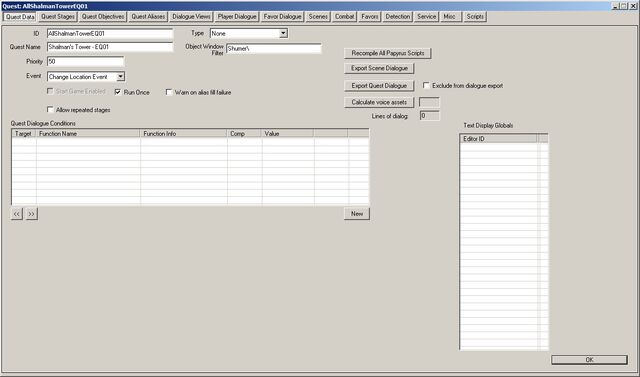Click the next conditions >> button

pyautogui.click(x=32, y=214)
